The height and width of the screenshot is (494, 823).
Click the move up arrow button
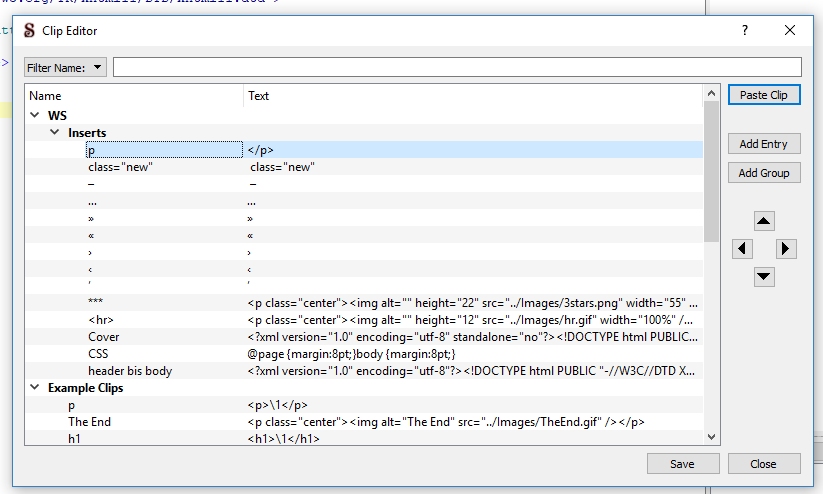[x=764, y=221]
